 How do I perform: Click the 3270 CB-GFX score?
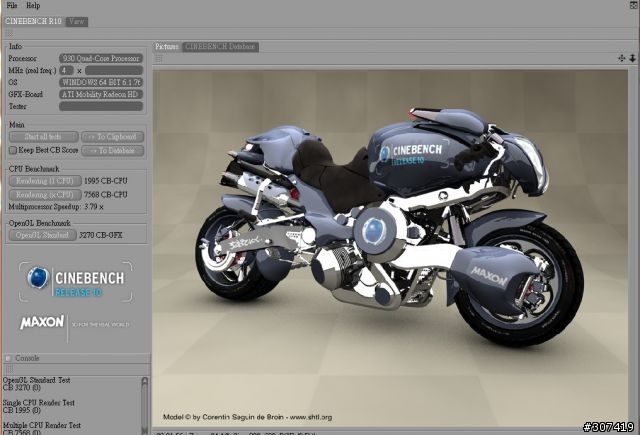pyautogui.click(x=100, y=235)
